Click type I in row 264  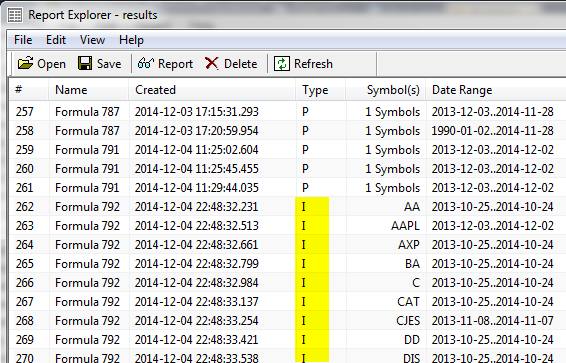(x=304, y=245)
